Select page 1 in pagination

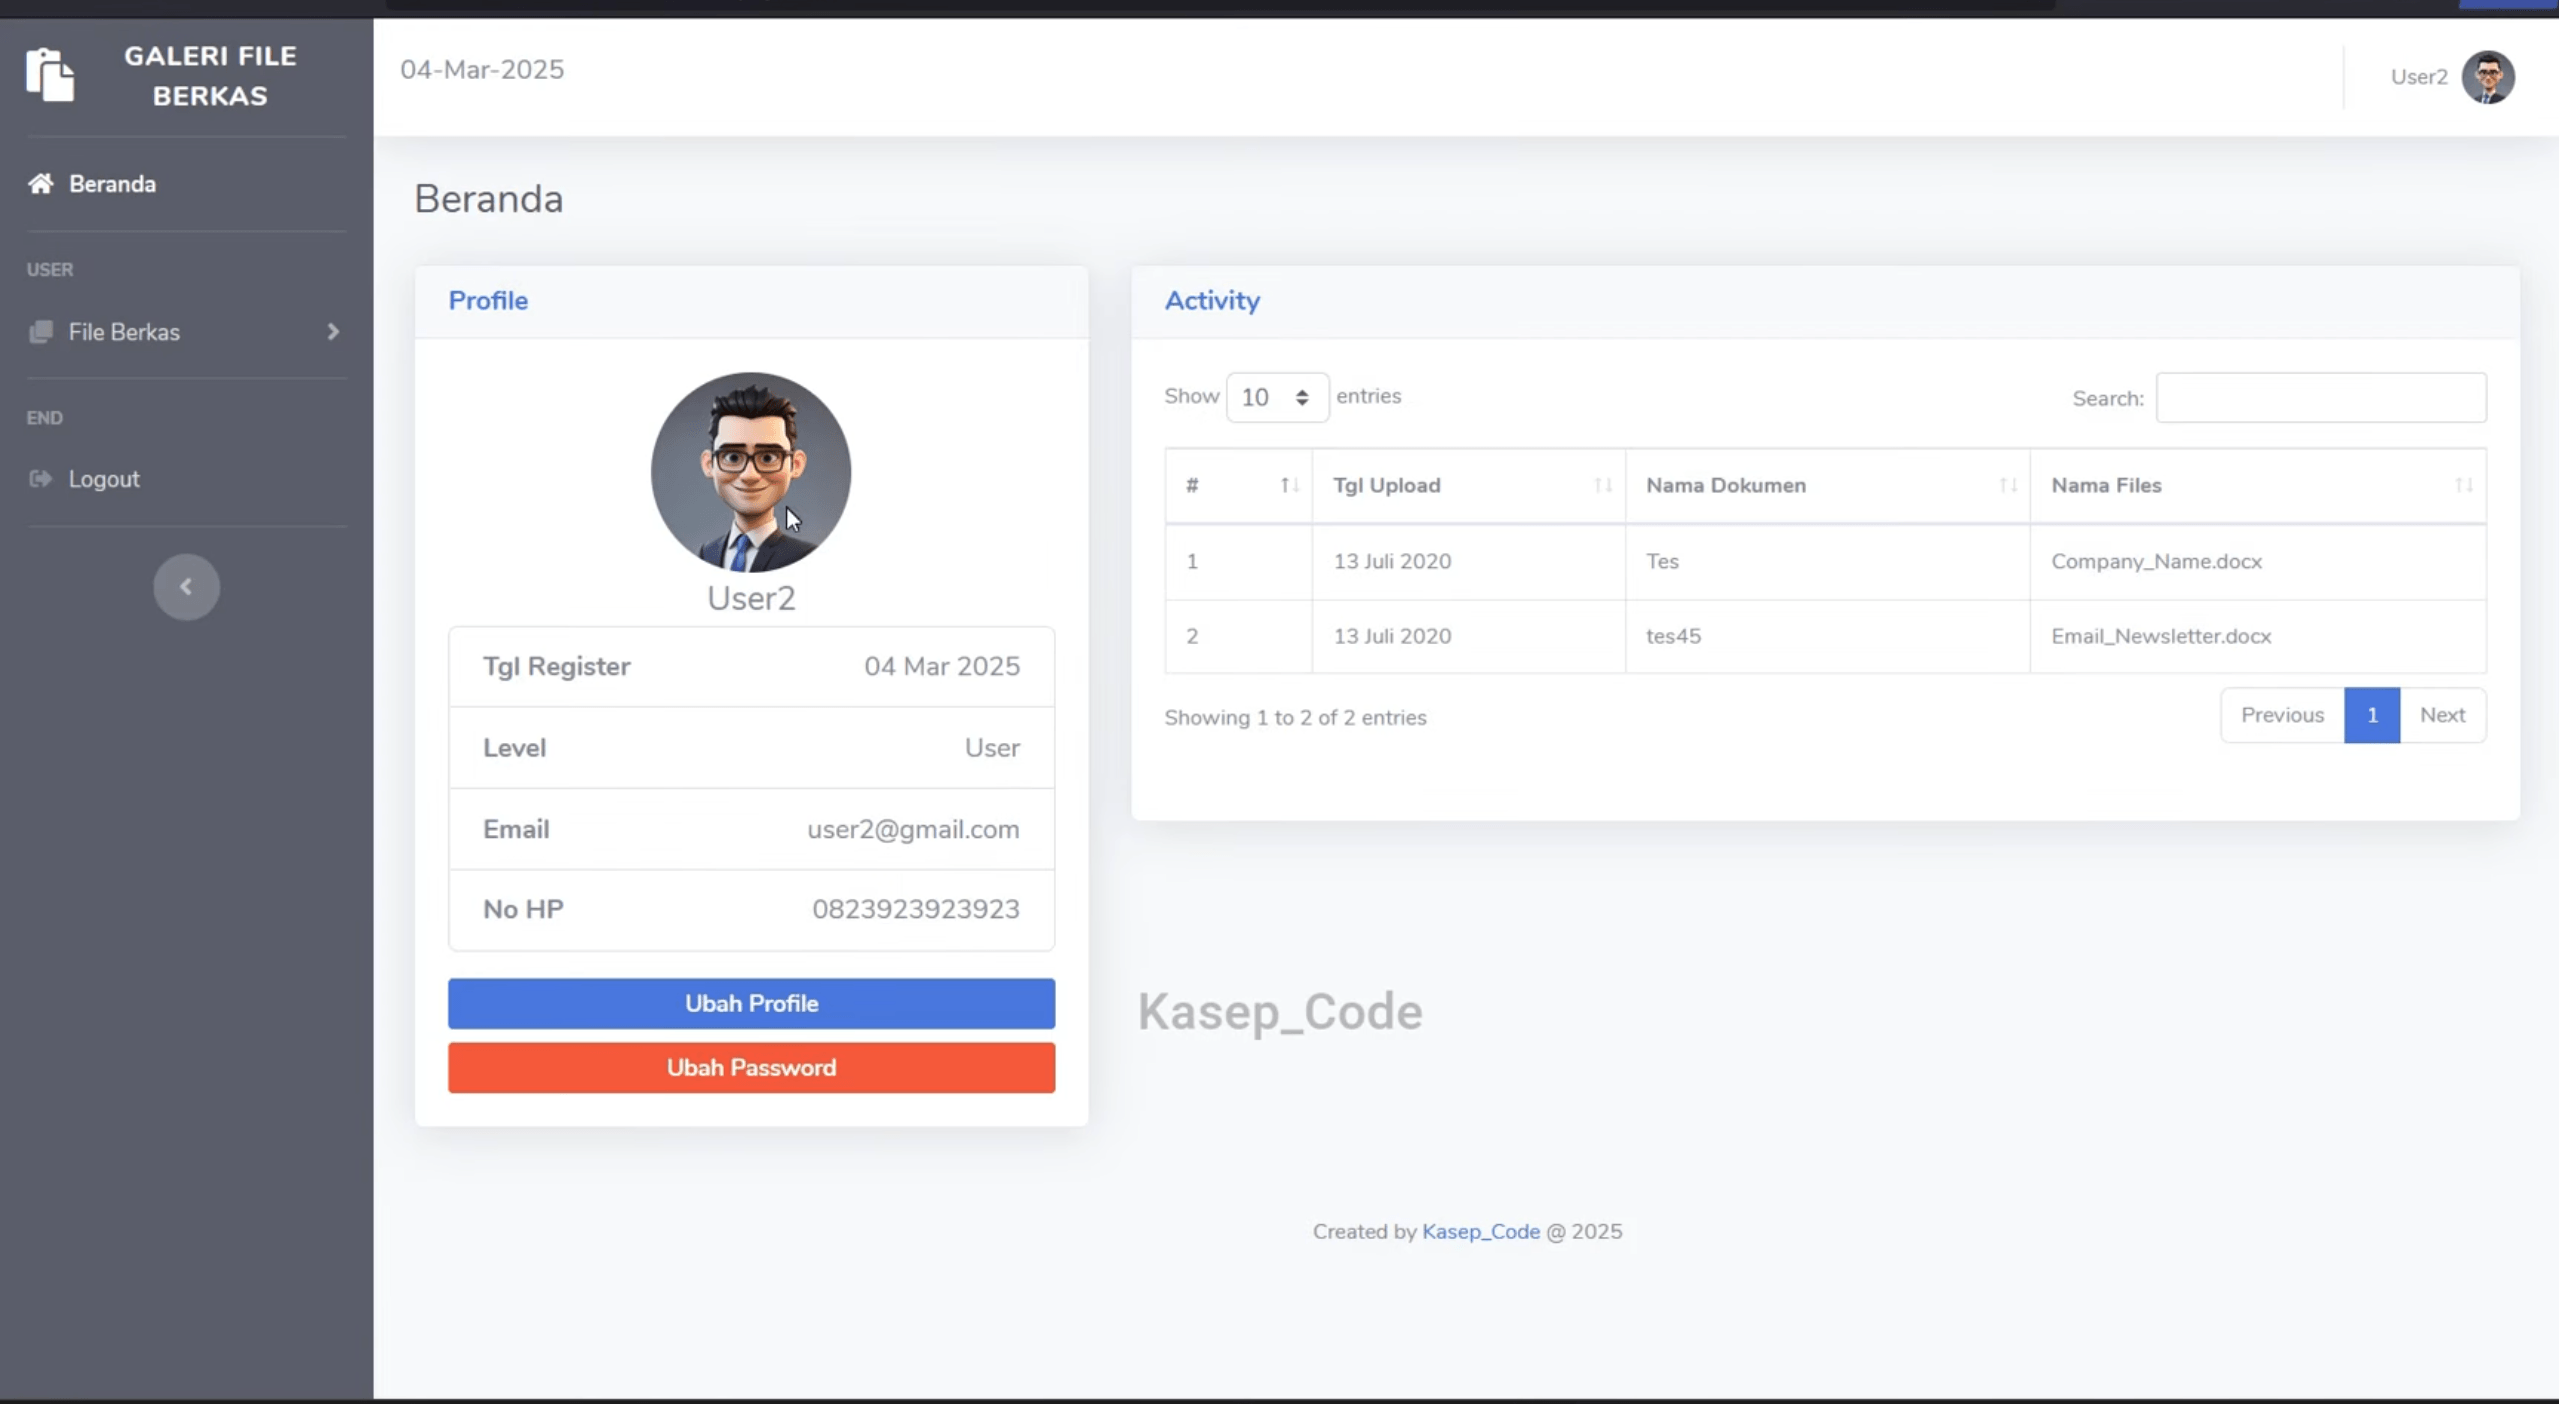point(2372,715)
